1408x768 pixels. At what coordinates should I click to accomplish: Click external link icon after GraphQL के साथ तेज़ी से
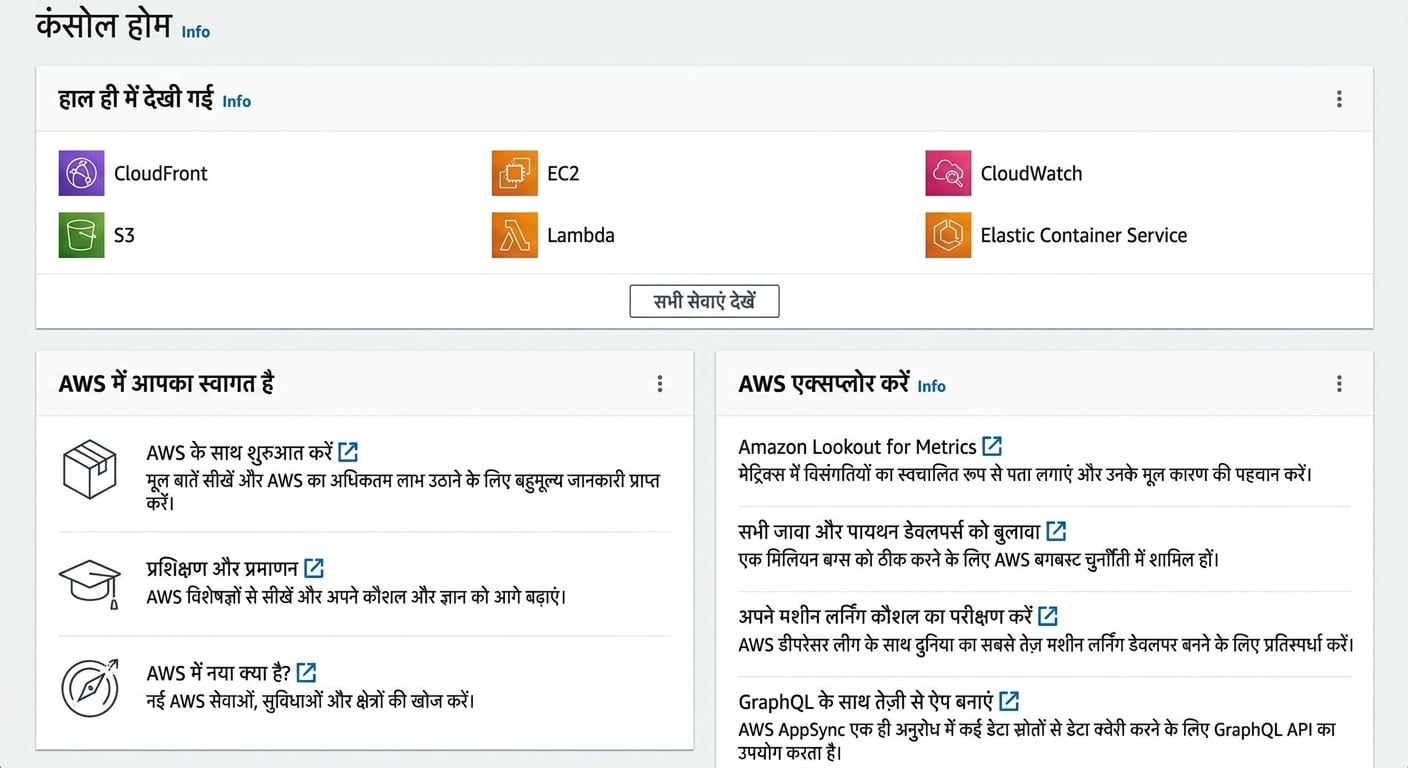coord(1010,700)
